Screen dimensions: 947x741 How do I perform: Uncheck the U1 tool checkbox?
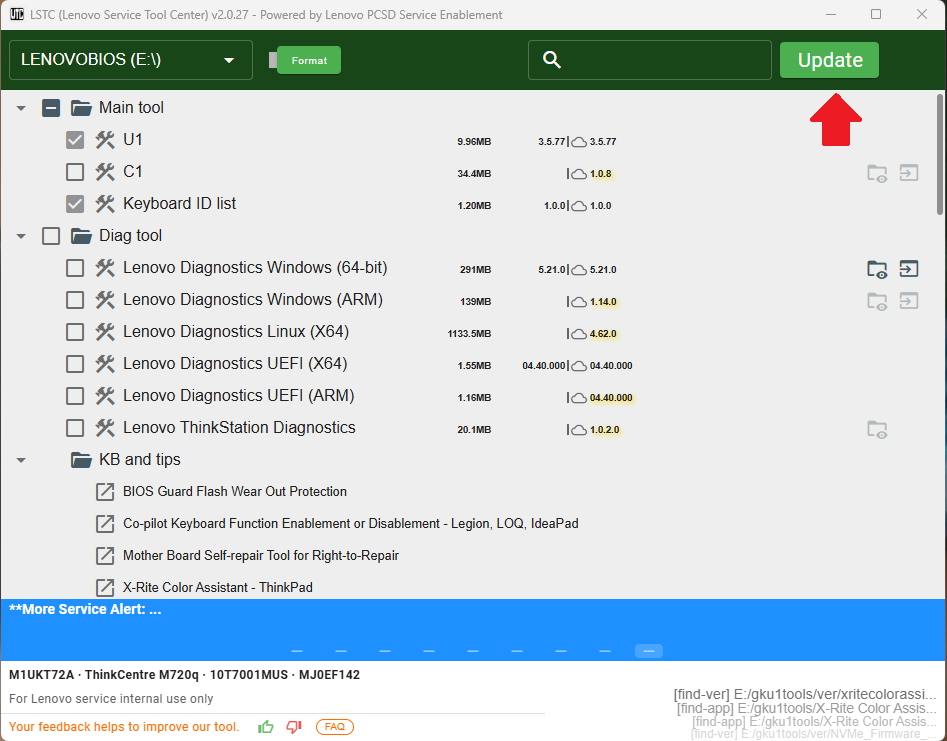pos(75,140)
